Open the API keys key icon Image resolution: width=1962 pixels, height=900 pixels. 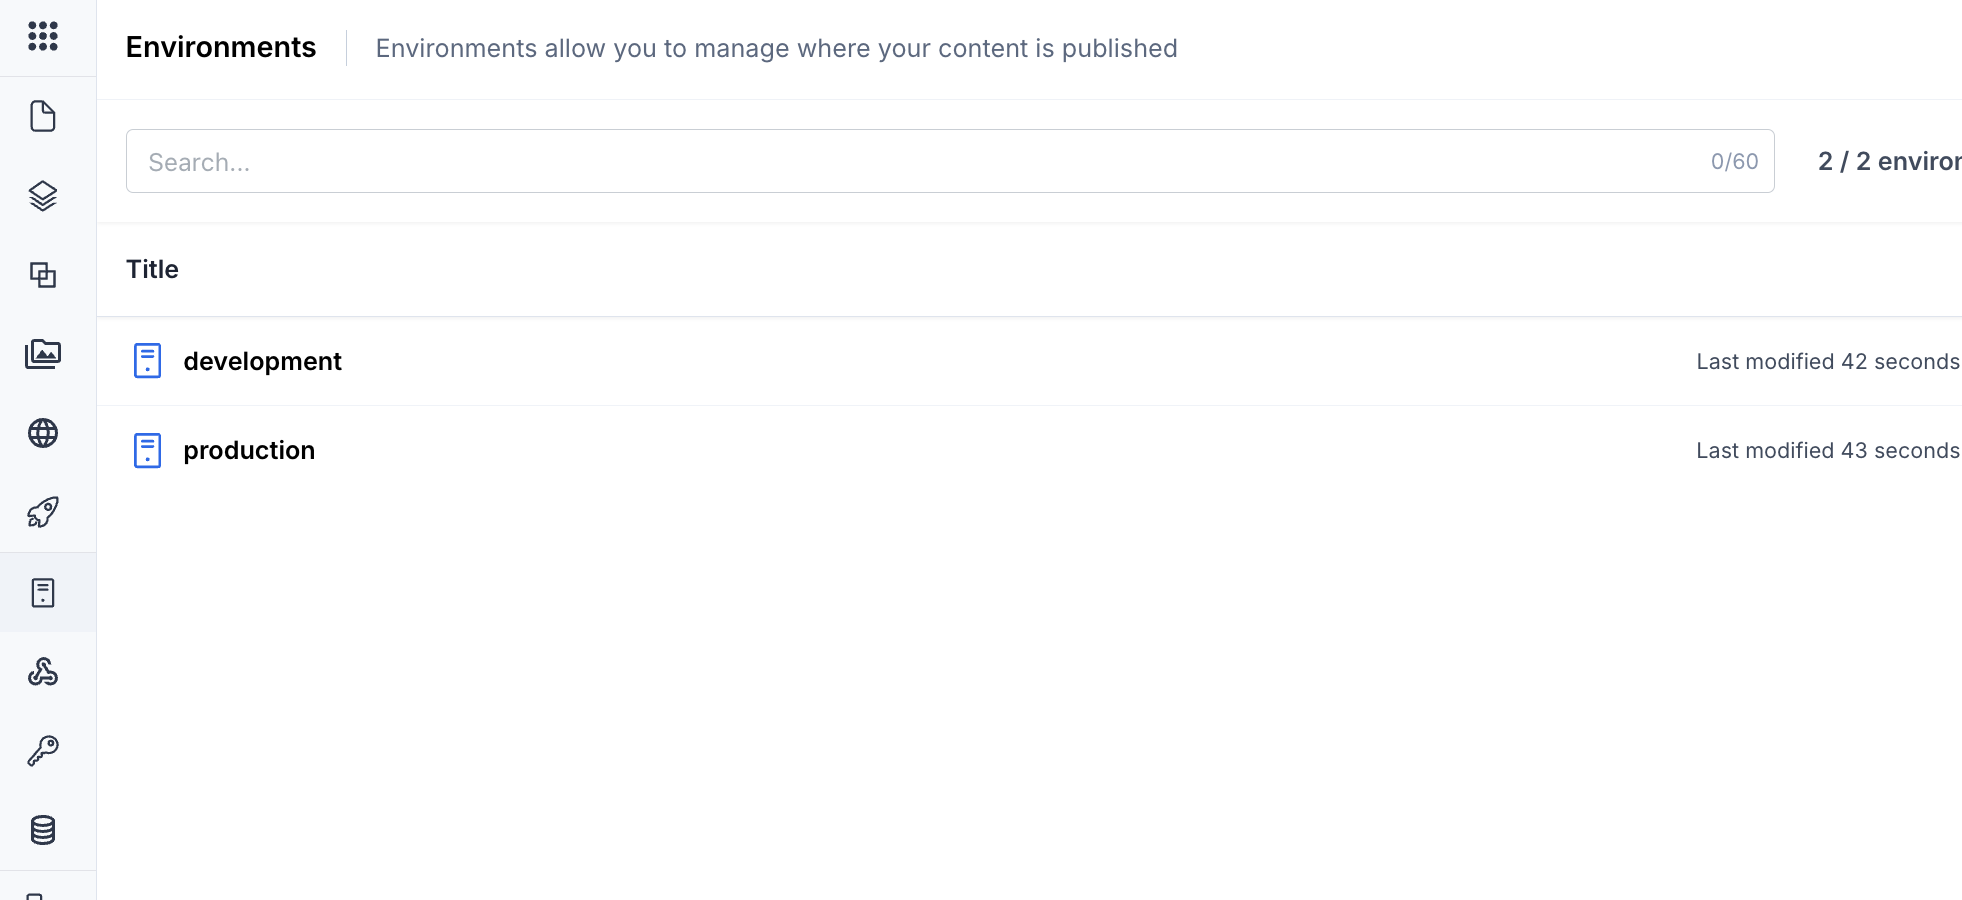tap(43, 750)
